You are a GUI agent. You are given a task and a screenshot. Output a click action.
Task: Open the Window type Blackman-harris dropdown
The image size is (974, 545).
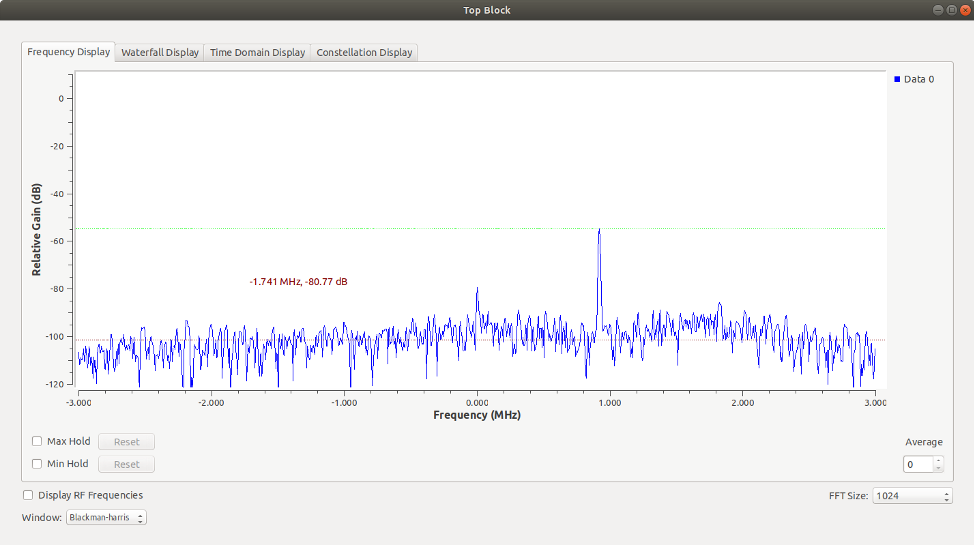pyautogui.click(x=106, y=518)
